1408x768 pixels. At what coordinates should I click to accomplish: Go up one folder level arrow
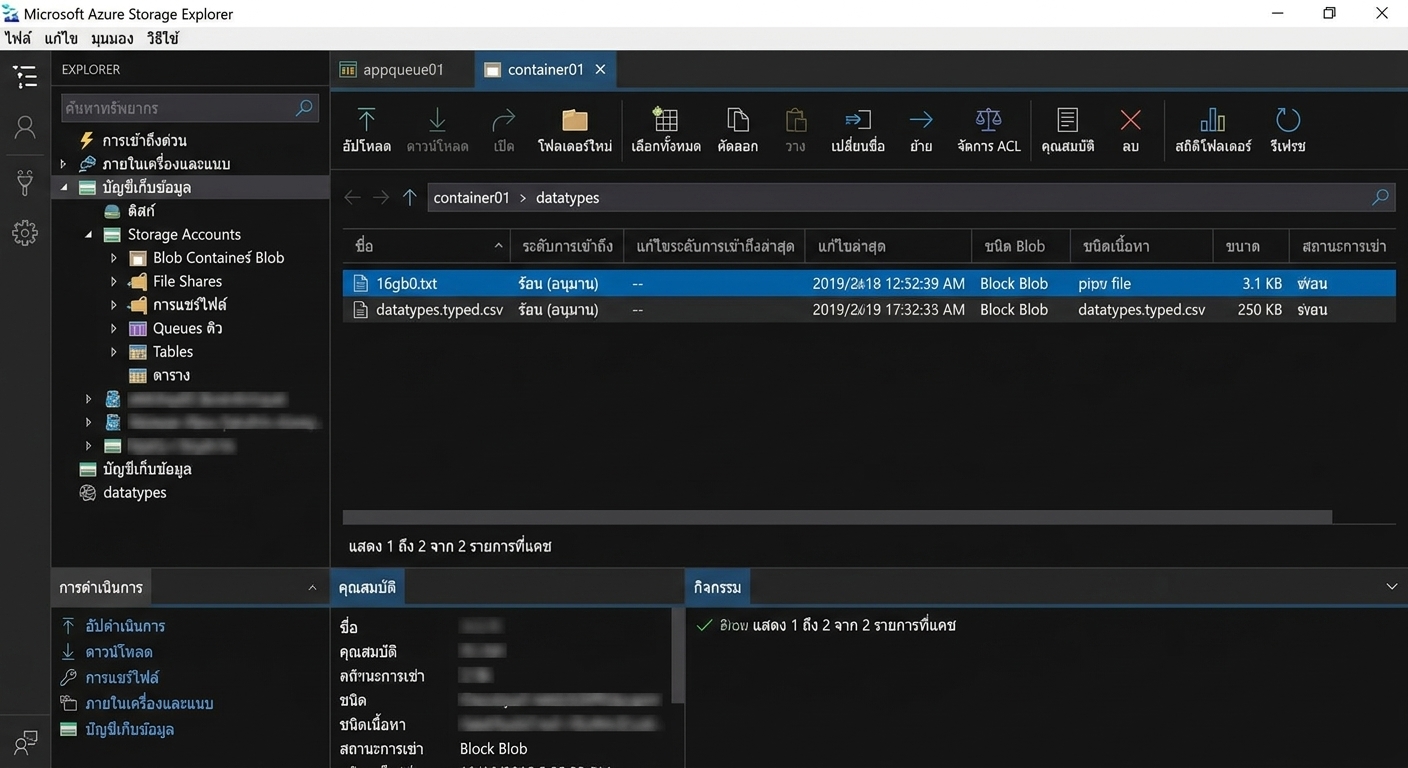(x=409, y=198)
